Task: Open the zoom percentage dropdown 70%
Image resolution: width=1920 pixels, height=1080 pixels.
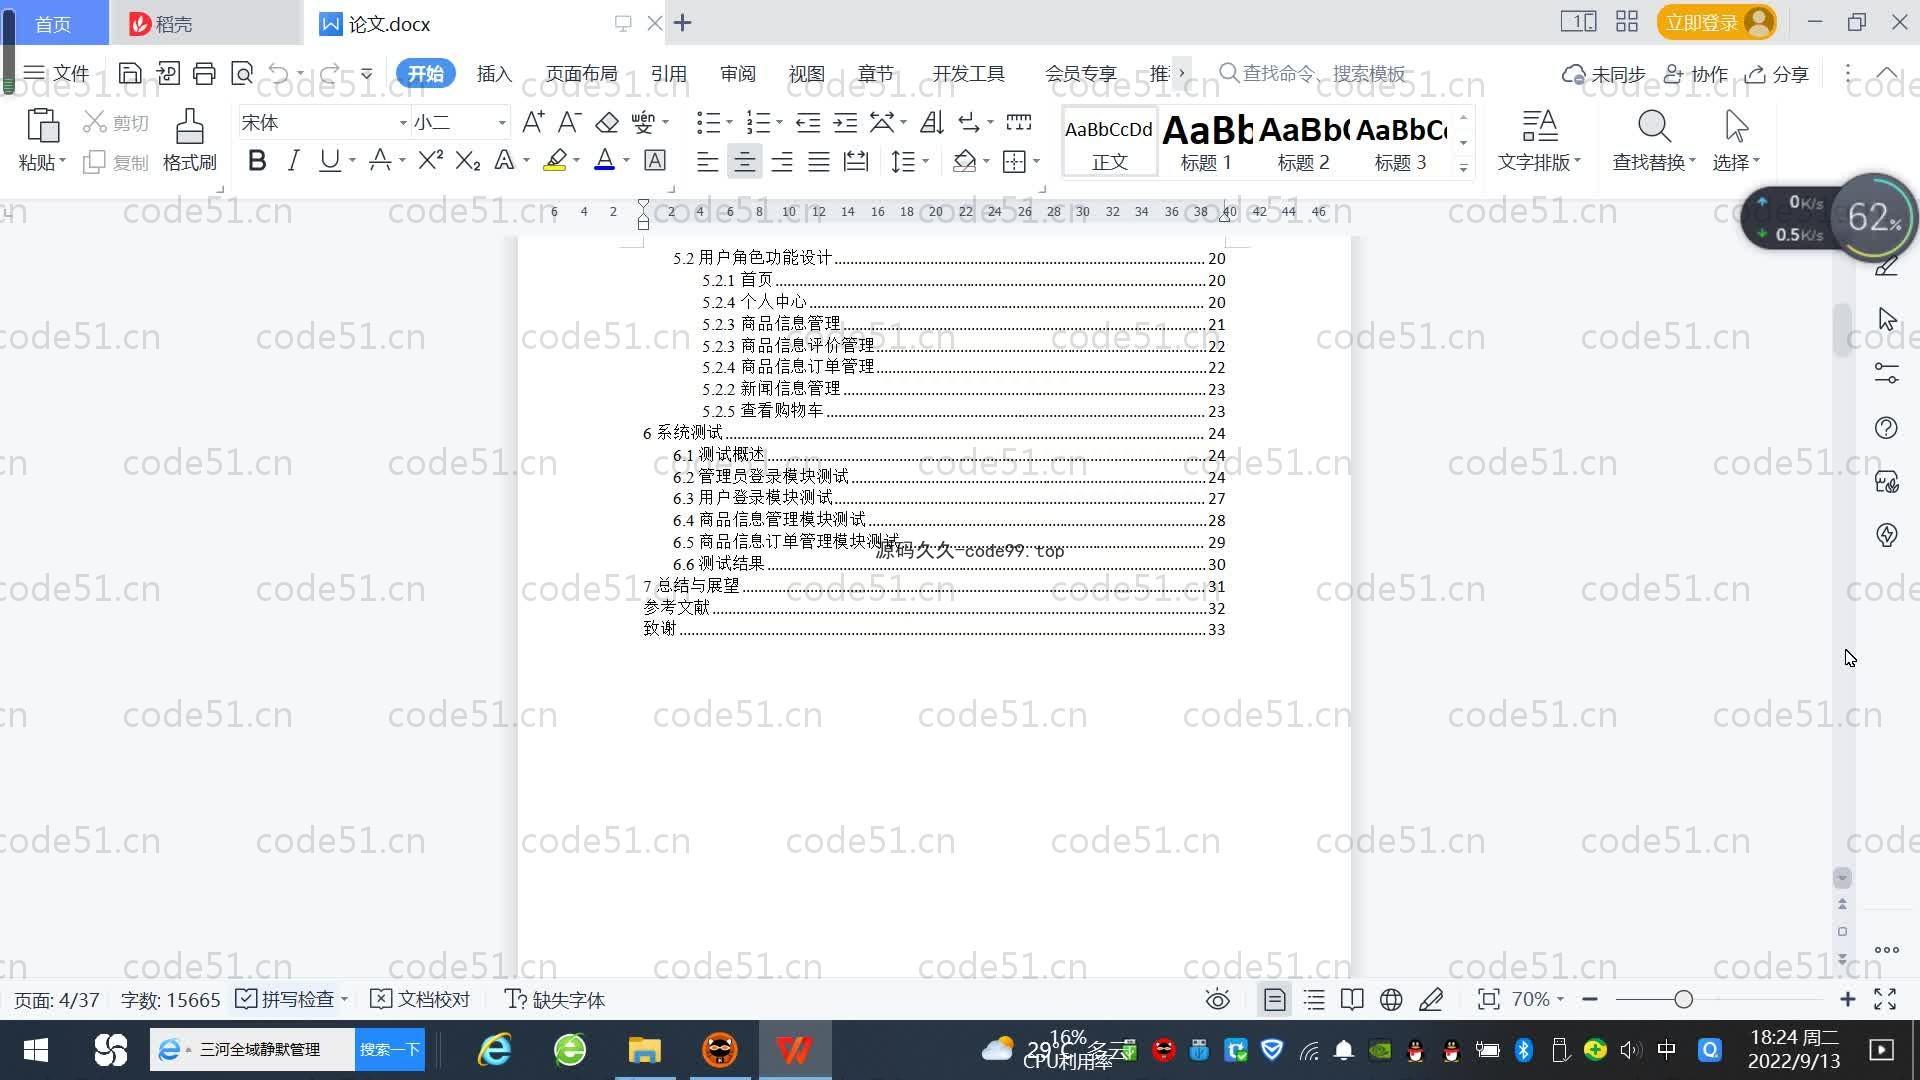Action: (1537, 999)
